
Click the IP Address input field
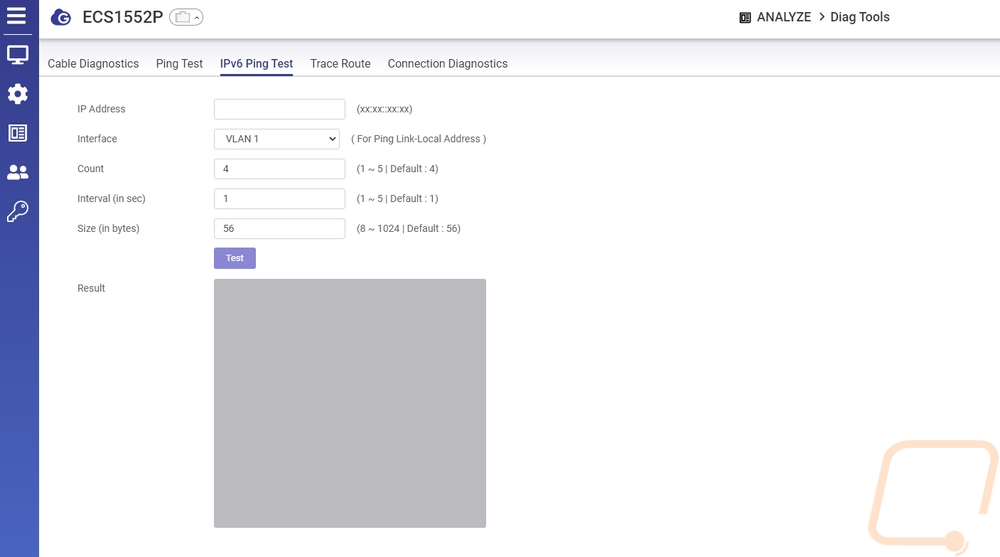click(x=279, y=109)
